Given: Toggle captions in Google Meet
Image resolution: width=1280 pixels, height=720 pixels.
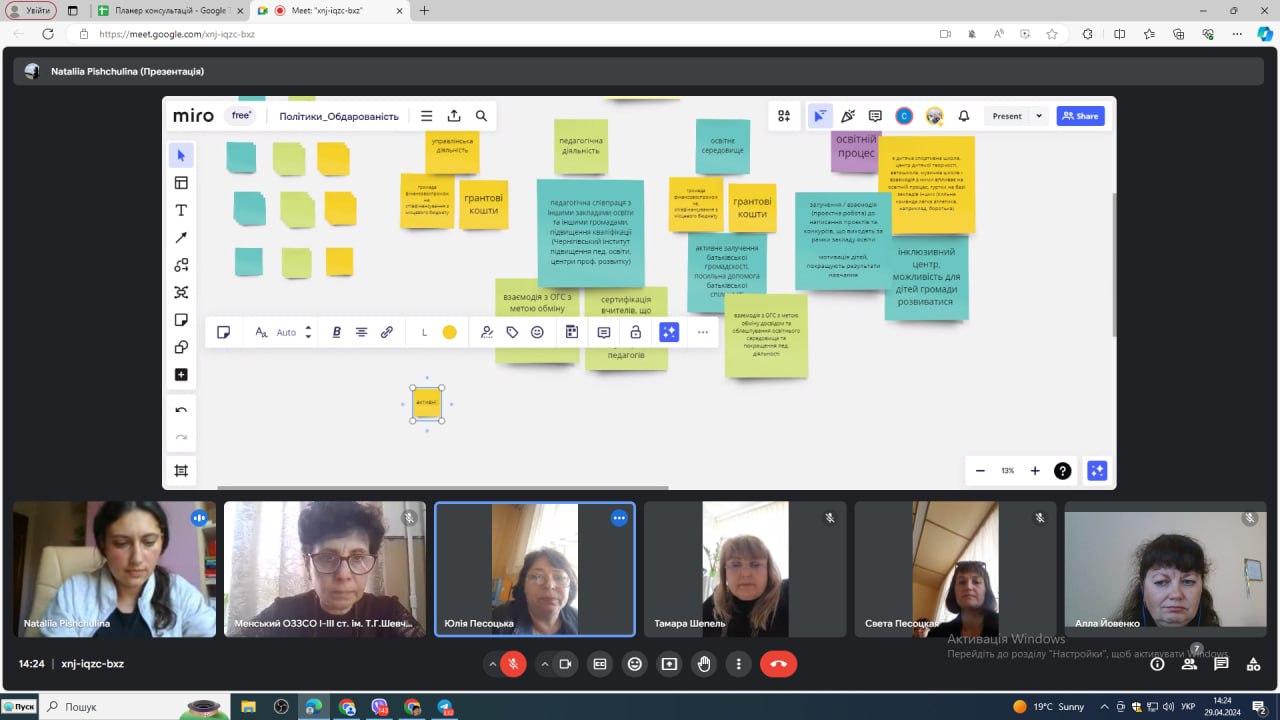Looking at the screenshot, I should click(x=600, y=663).
